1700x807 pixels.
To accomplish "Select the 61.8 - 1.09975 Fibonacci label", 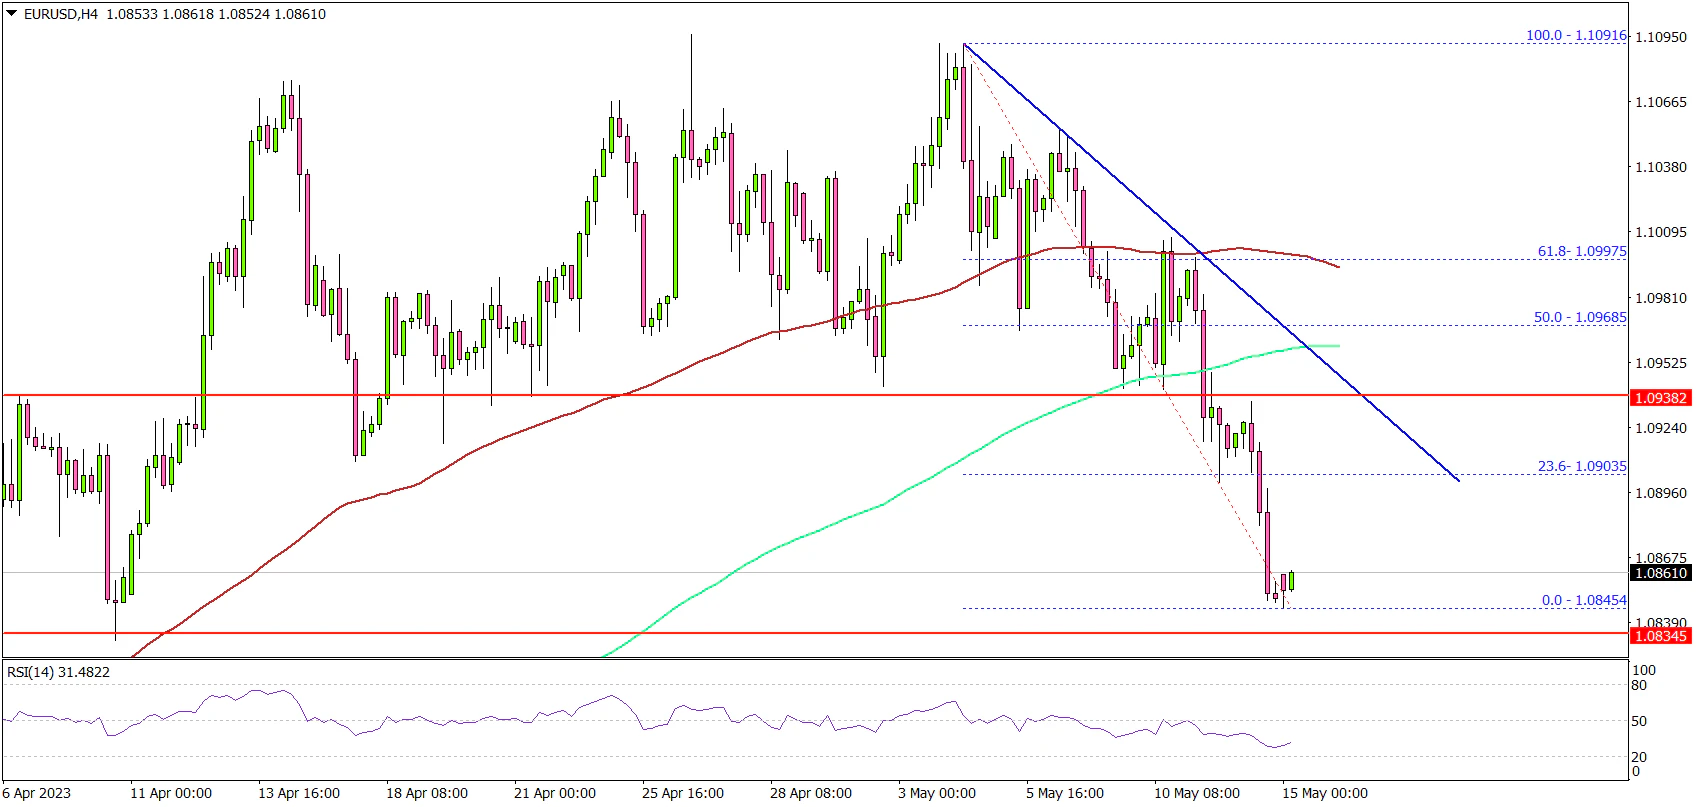I will tap(1581, 252).
